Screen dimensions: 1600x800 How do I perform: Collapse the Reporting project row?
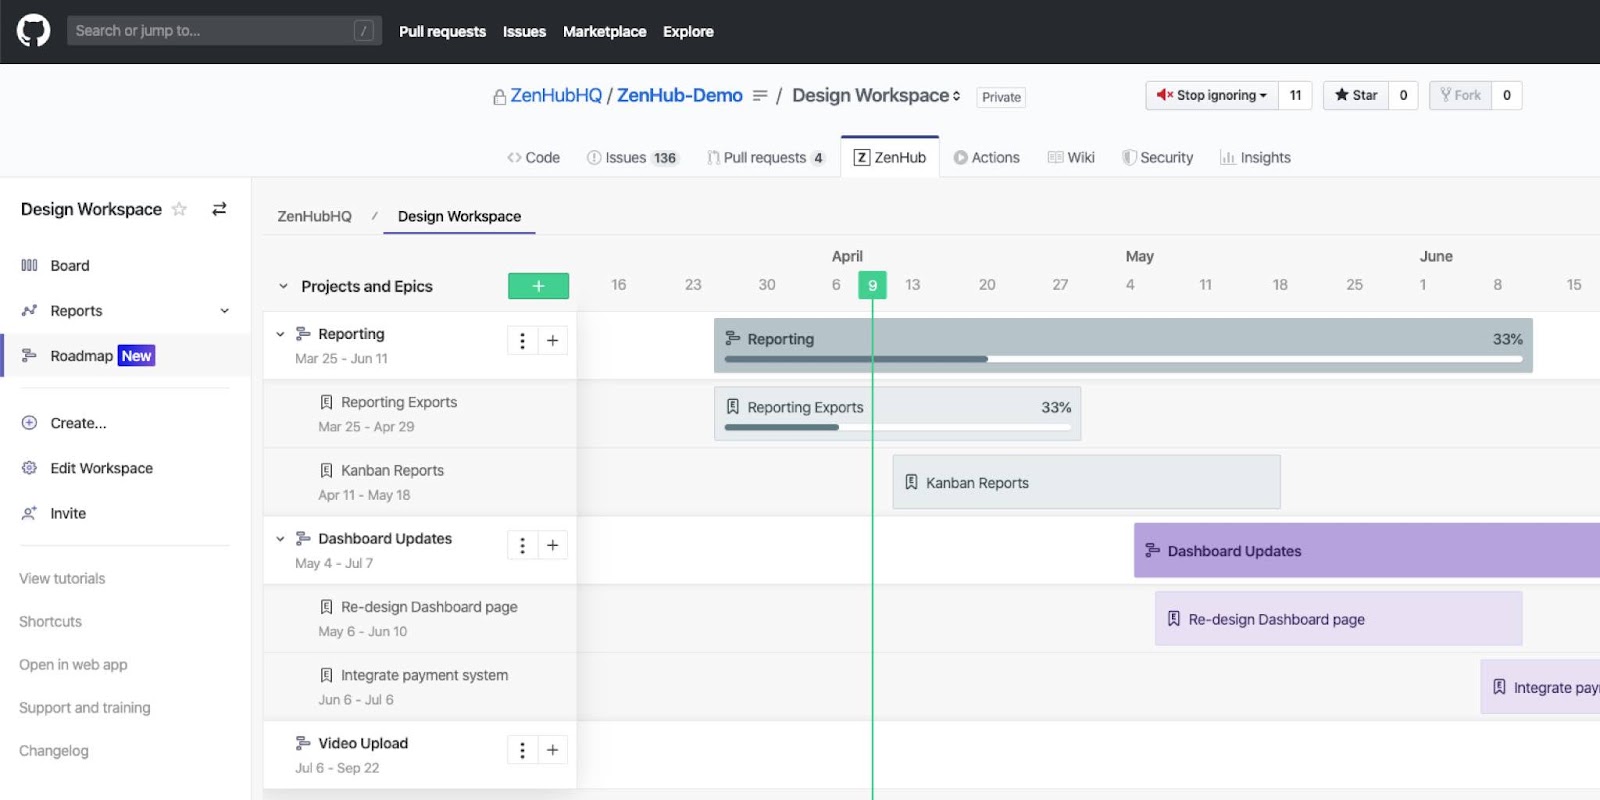click(280, 334)
